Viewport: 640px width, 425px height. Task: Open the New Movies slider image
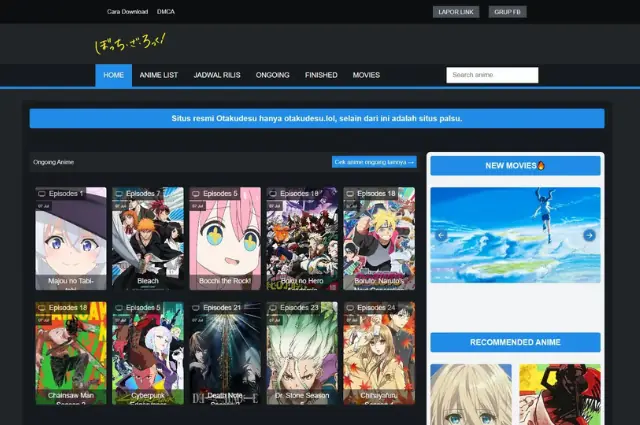pyautogui.click(x=515, y=235)
